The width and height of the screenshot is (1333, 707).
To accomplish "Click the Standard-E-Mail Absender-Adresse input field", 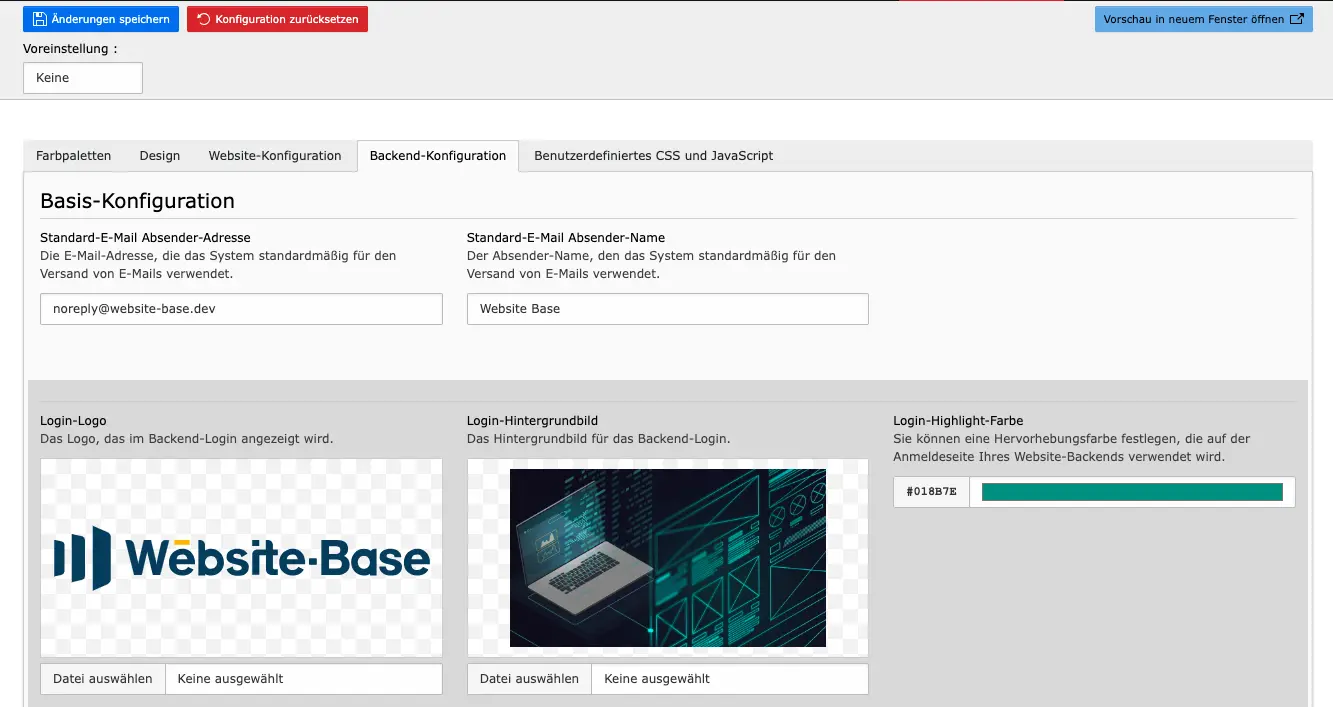I will (240, 309).
